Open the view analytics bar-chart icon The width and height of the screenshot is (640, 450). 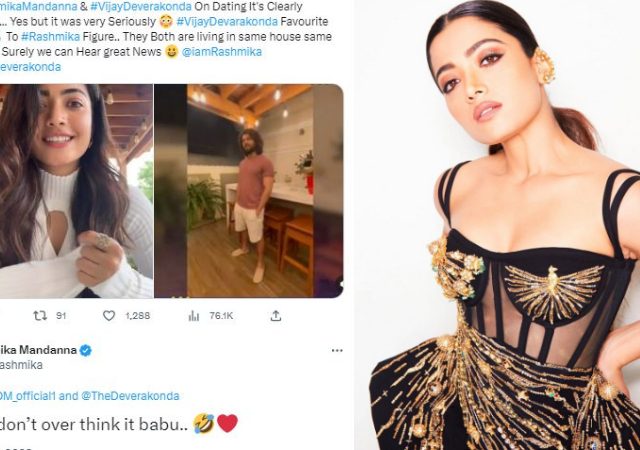pos(194,316)
